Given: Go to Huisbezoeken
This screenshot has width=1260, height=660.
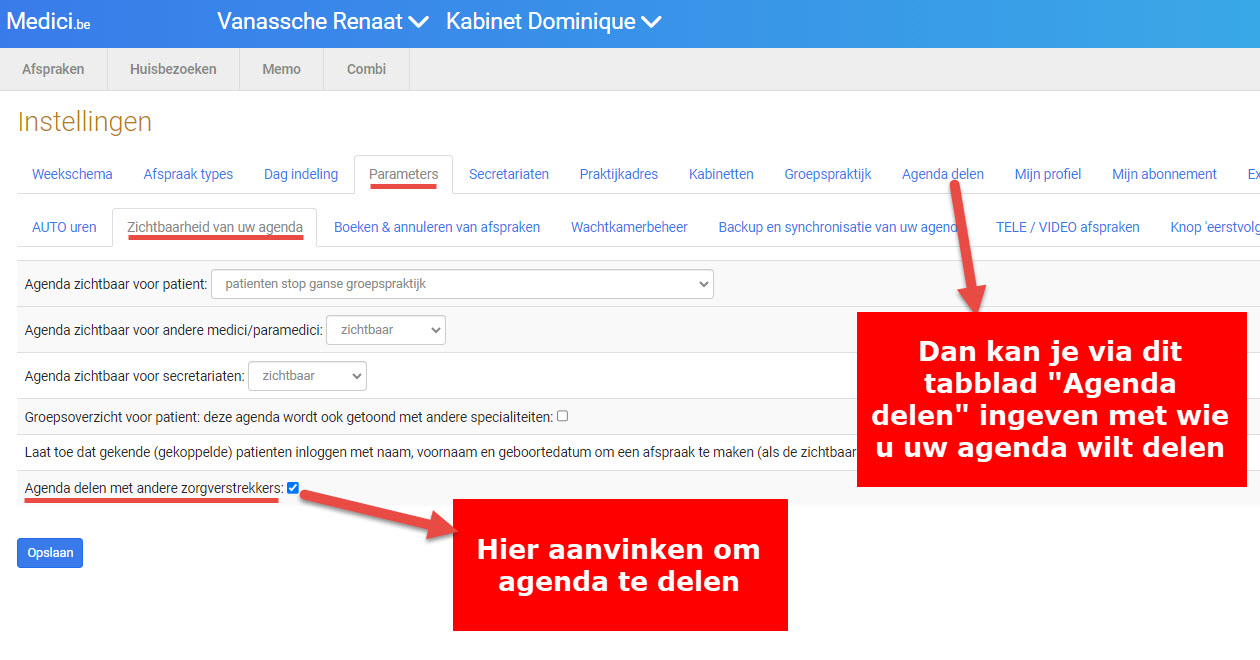Looking at the screenshot, I should tap(173, 69).
